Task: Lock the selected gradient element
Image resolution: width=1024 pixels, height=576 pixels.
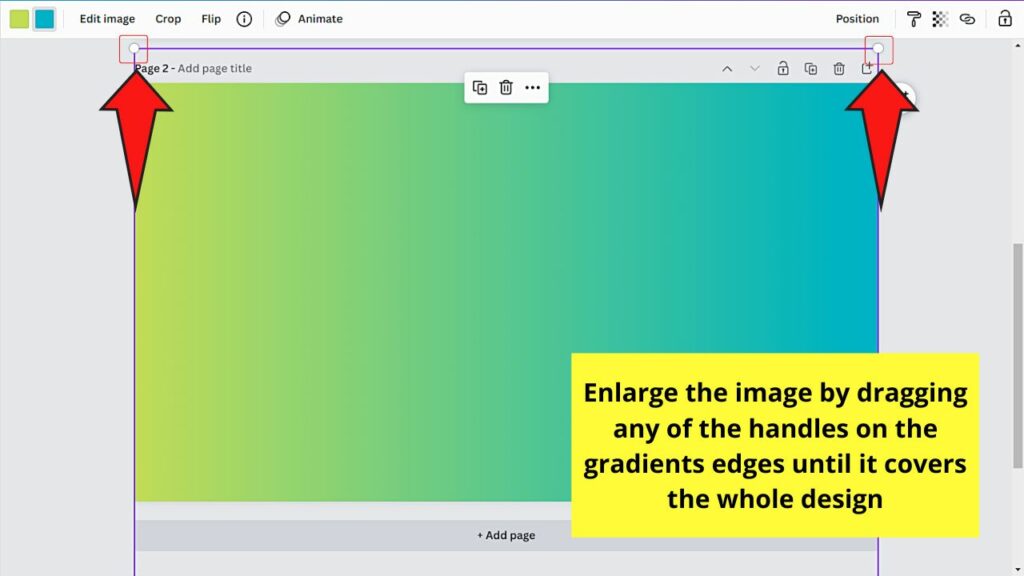Action: (x=1003, y=18)
